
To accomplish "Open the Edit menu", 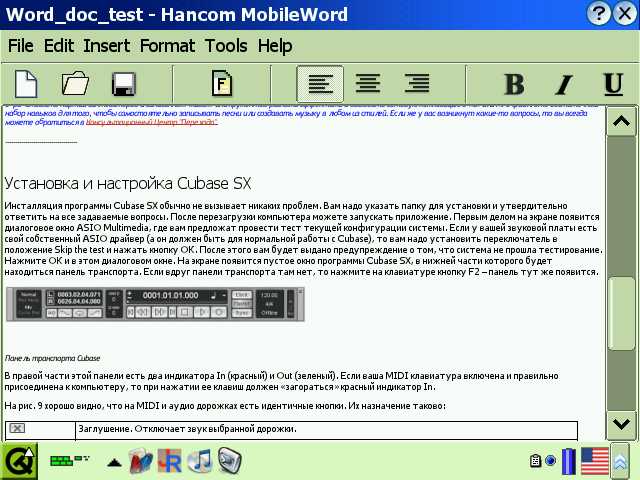I will point(59,45).
